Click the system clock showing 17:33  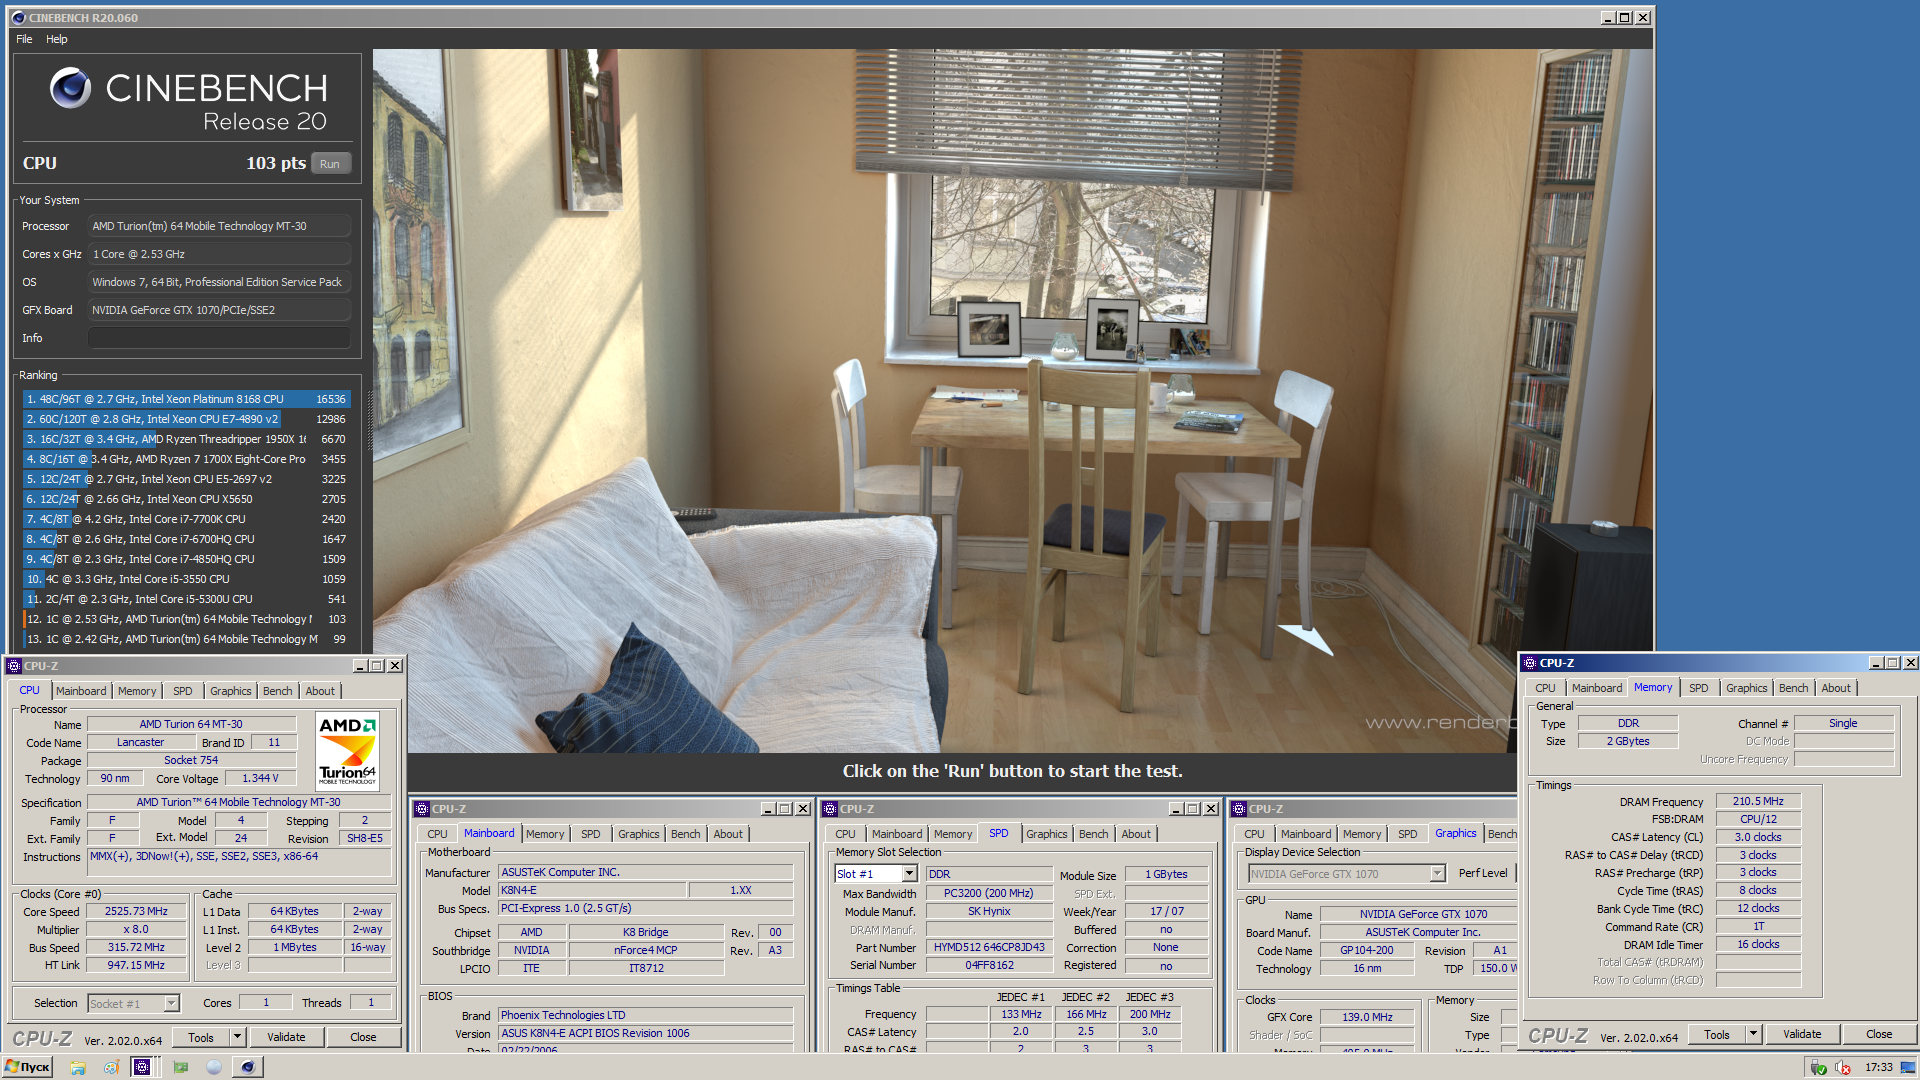click(x=1879, y=1067)
